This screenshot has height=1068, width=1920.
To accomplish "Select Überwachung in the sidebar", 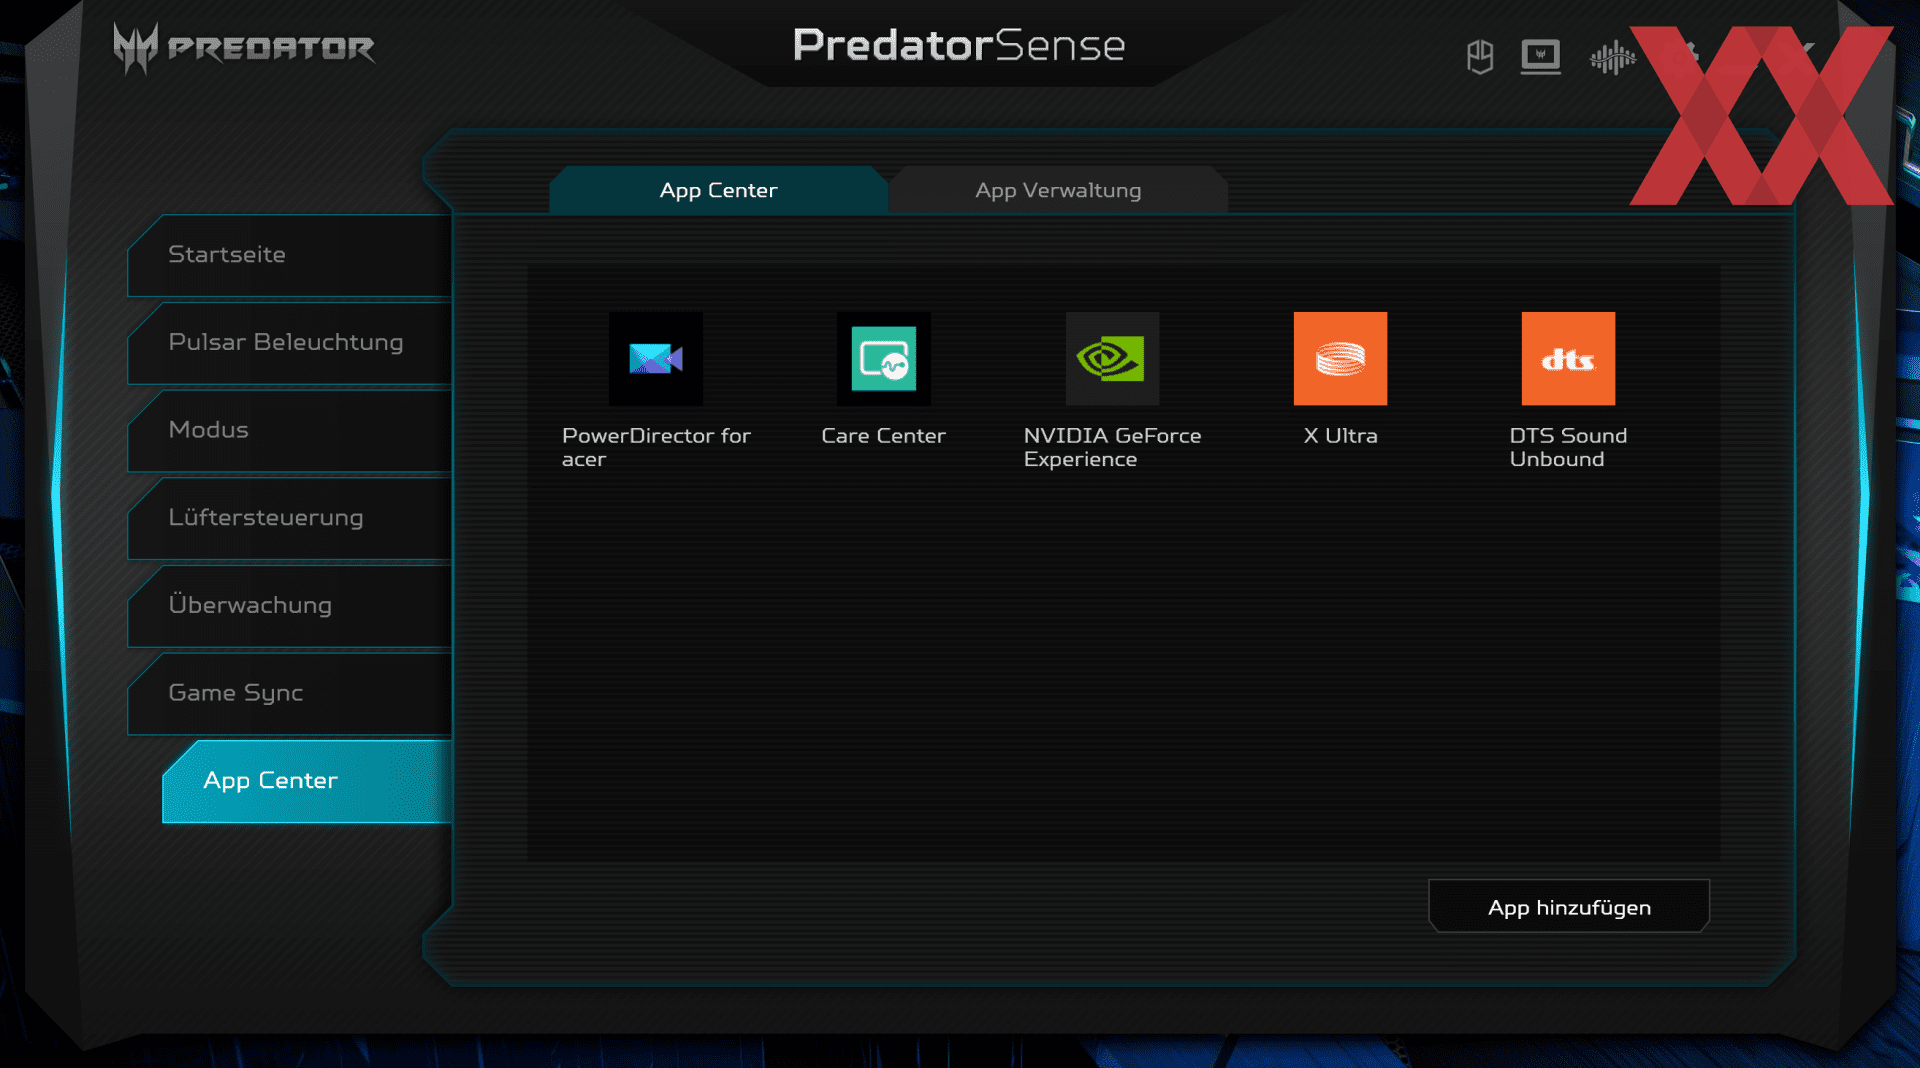I will (x=290, y=606).
